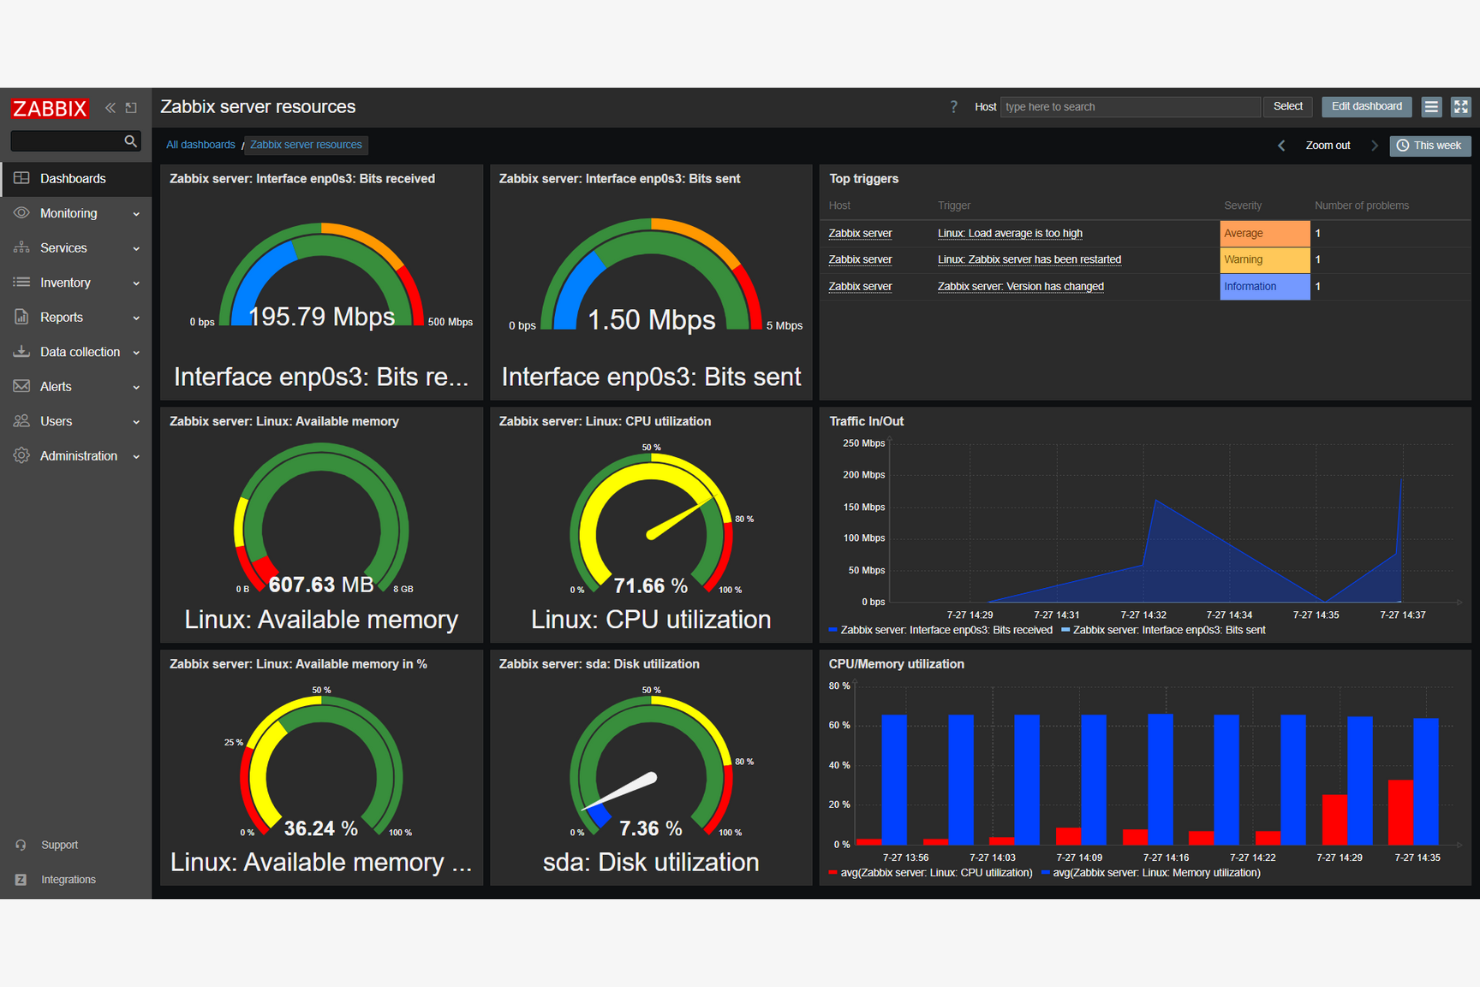Click the Inventory list icon
1480x987 pixels.
(21, 282)
